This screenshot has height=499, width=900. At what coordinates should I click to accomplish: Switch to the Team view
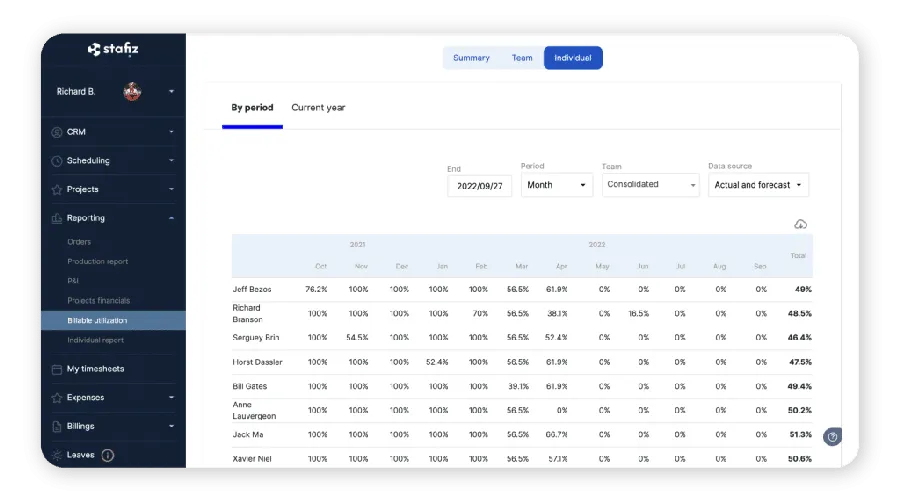tap(522, 58)
